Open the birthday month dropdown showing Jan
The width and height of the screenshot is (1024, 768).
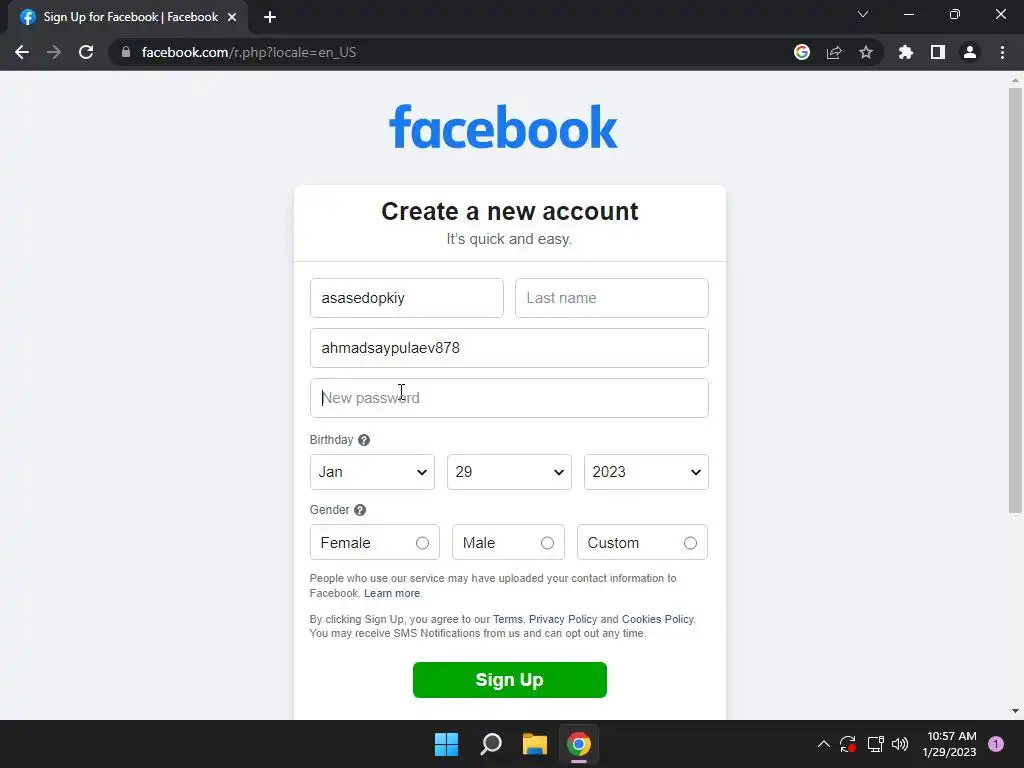click(x=372, y=472)
